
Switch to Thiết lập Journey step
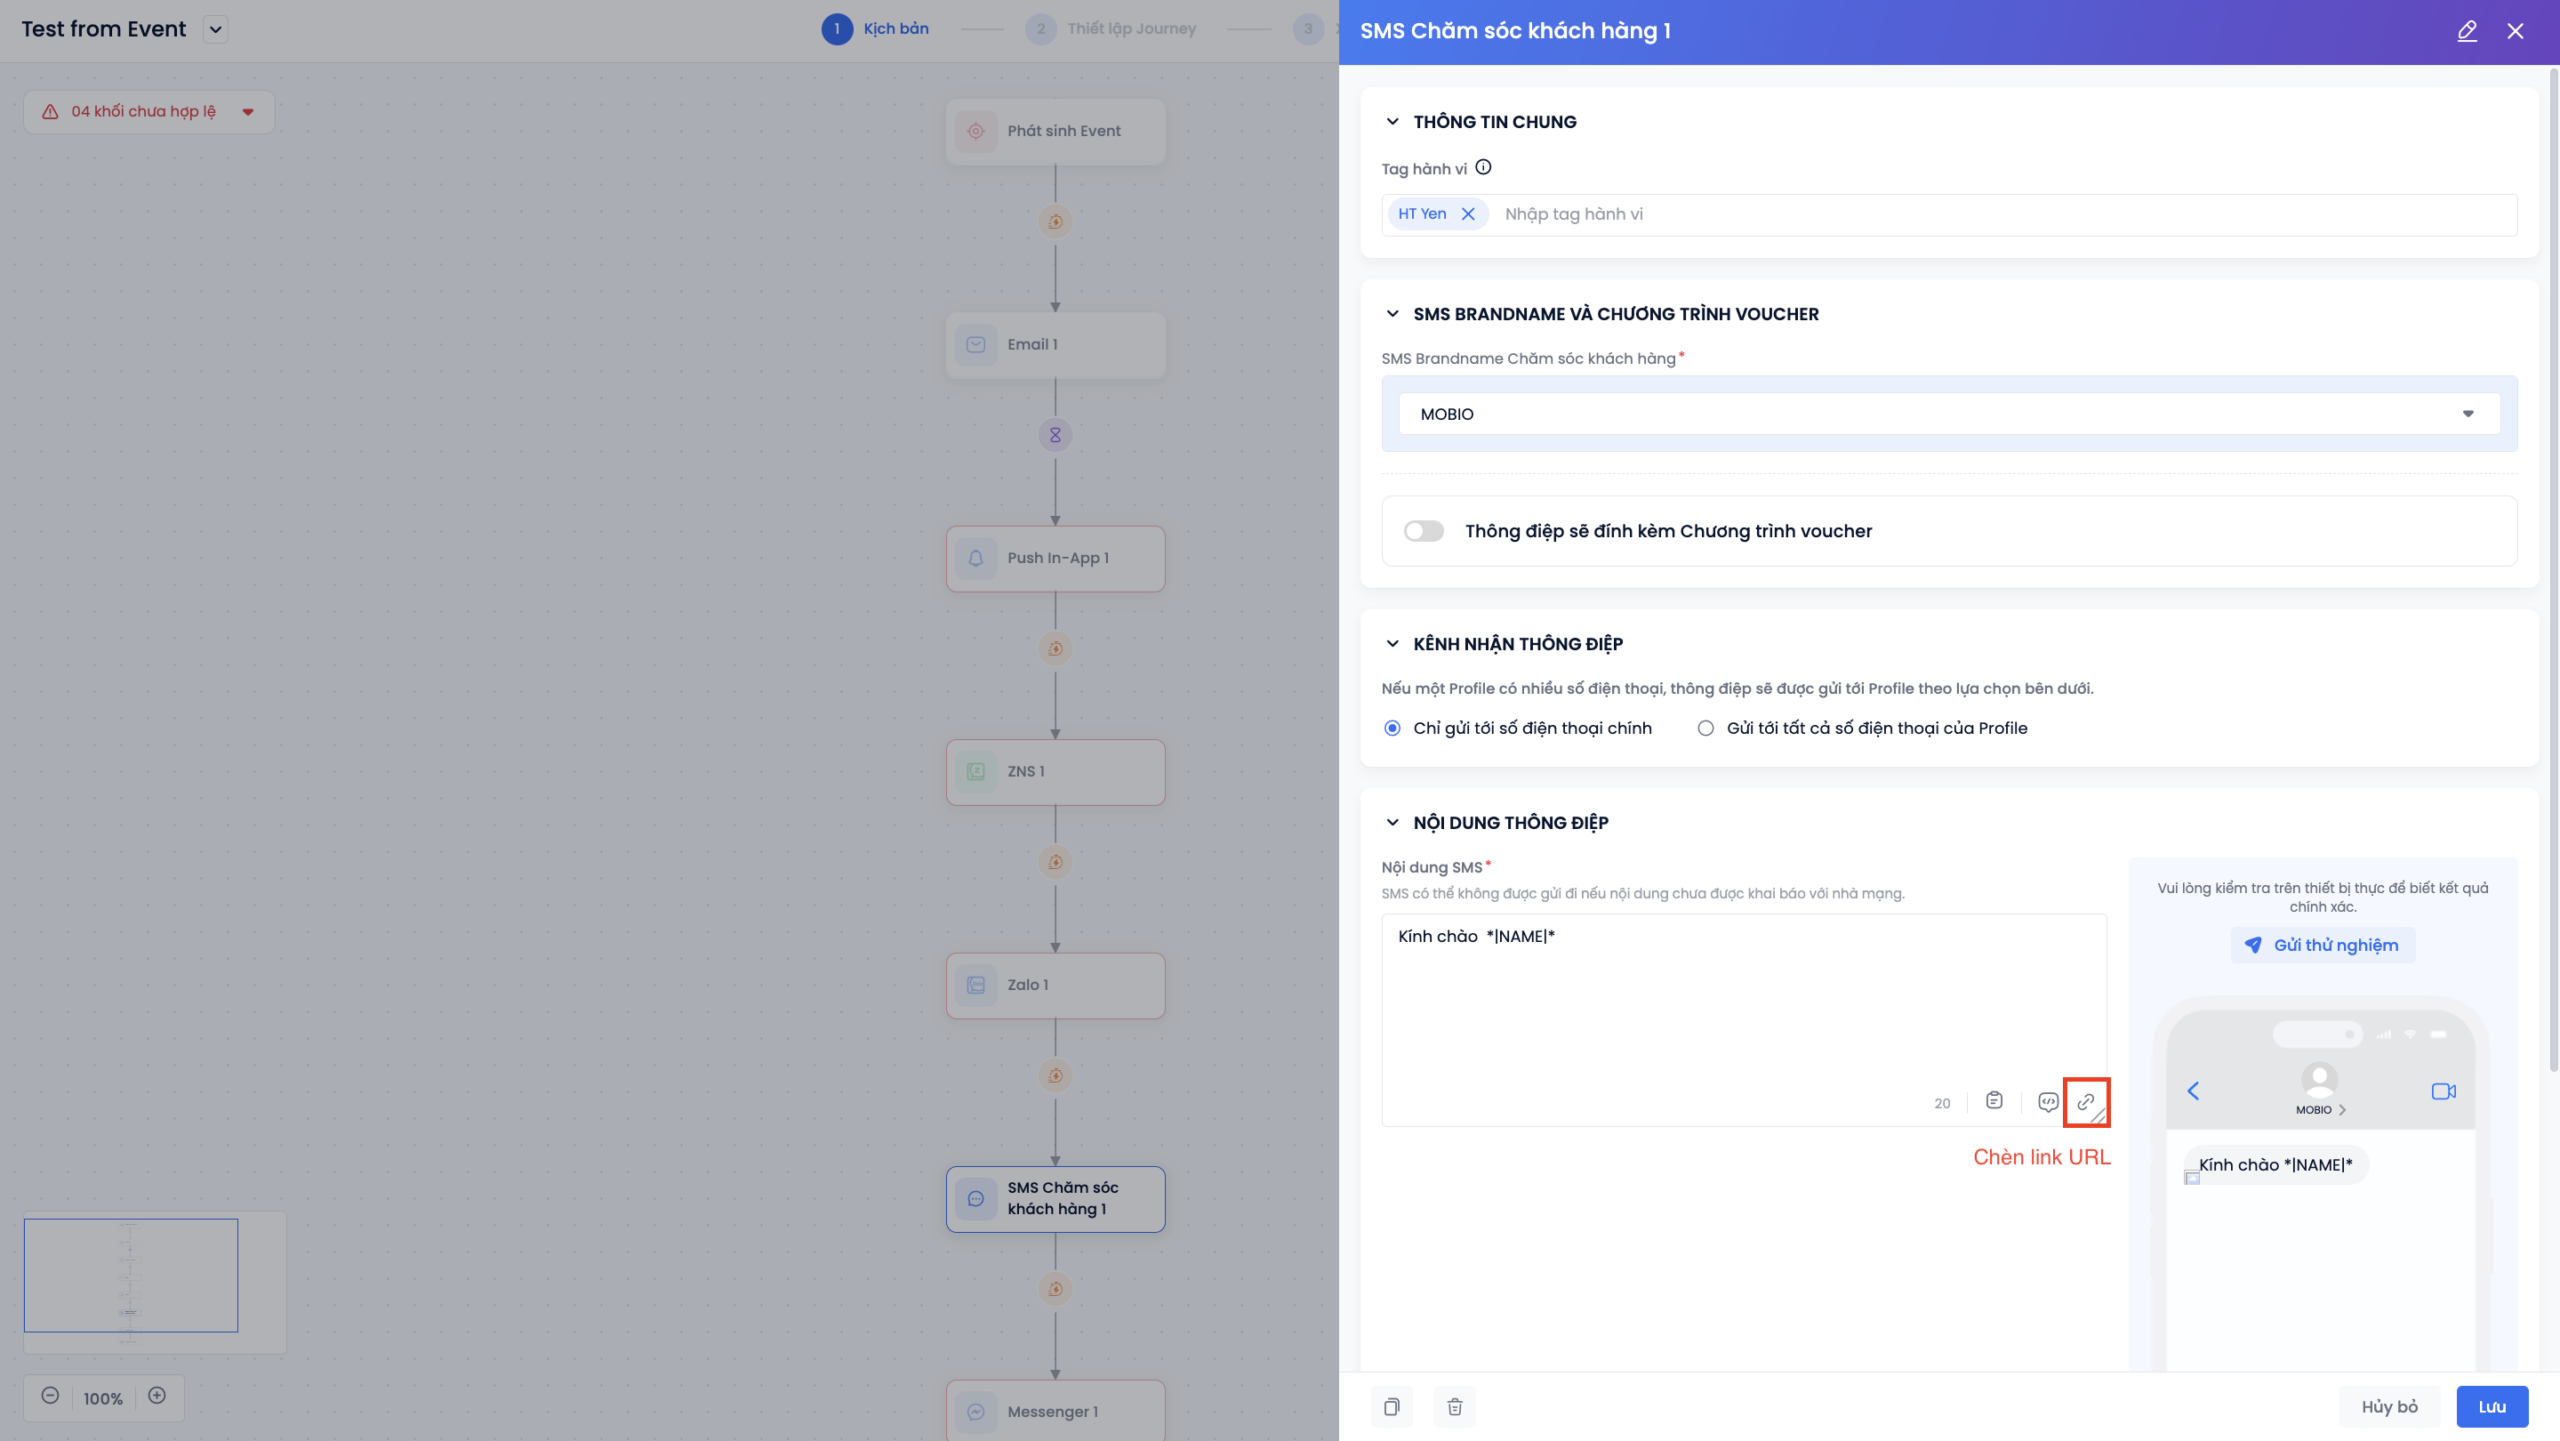pos(1130,29)
